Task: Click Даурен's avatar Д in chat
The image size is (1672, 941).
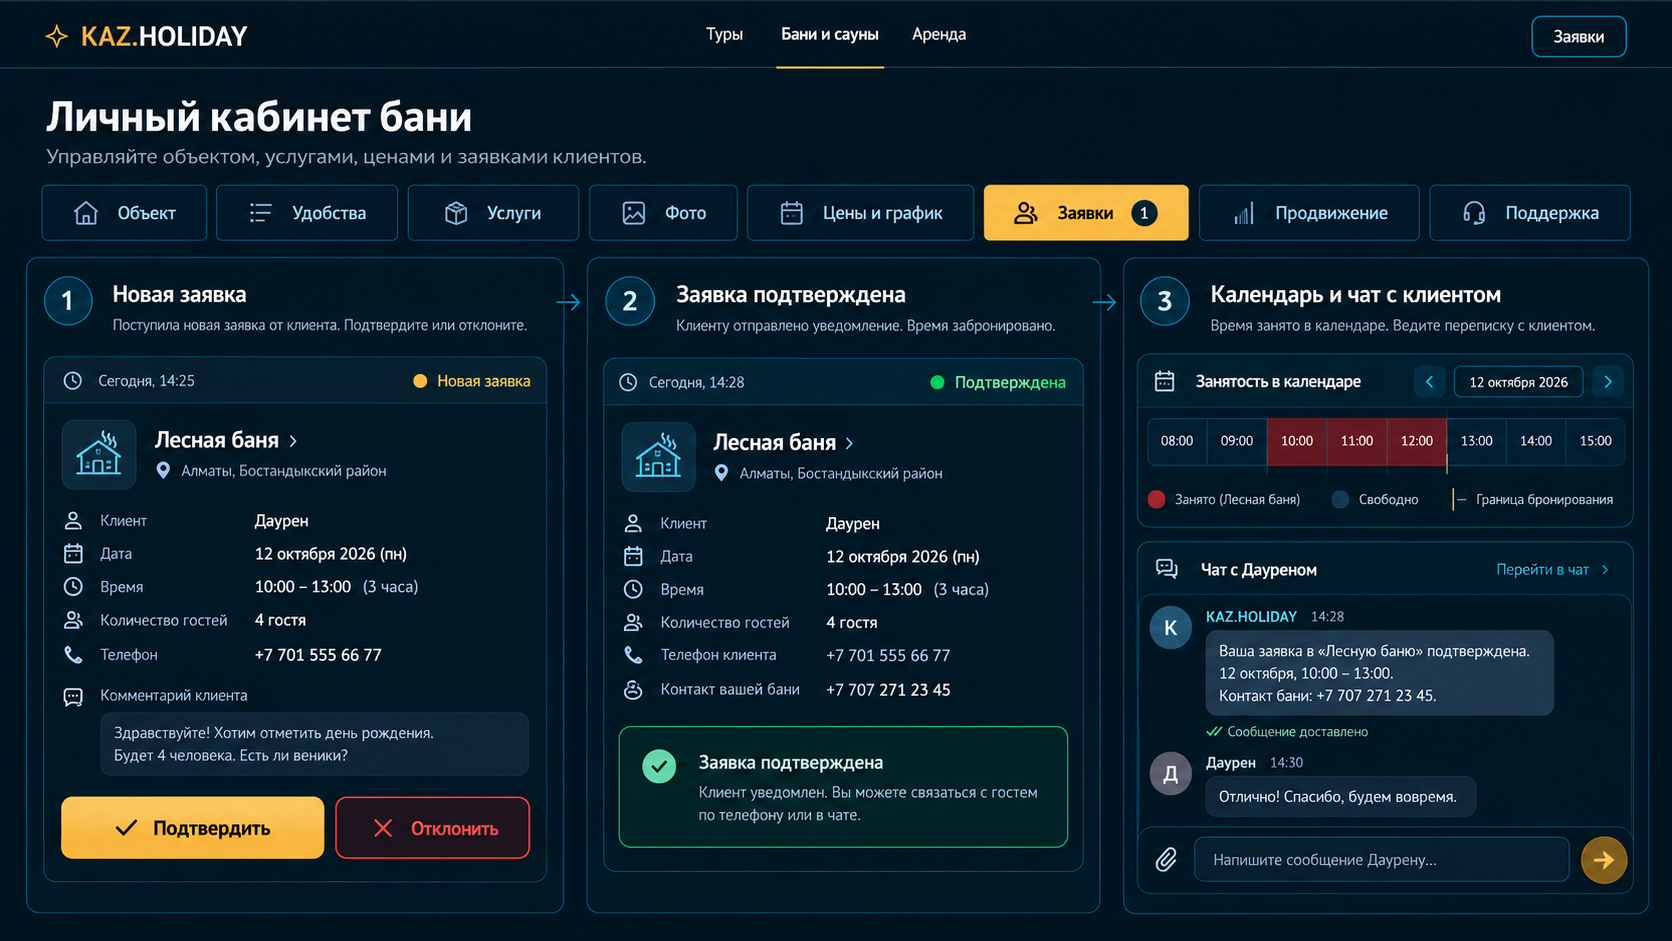Action: 1170,774
